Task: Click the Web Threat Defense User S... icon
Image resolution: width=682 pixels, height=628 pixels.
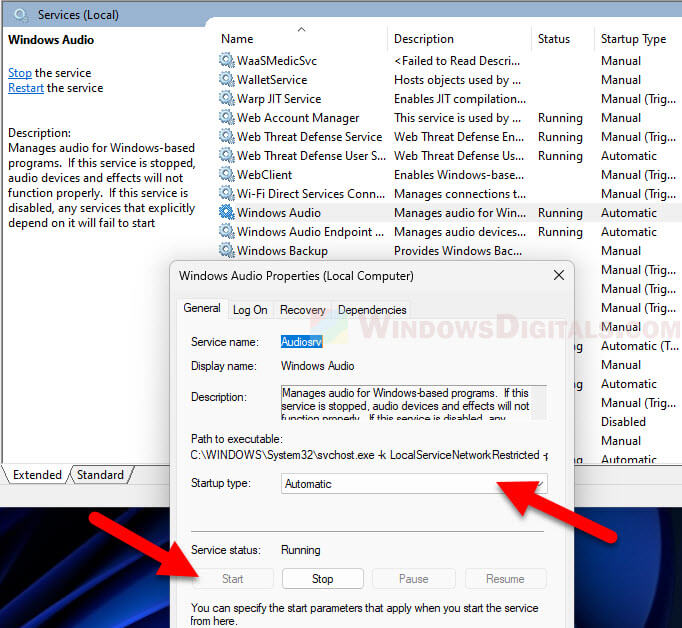Action: tap(227, 156)
